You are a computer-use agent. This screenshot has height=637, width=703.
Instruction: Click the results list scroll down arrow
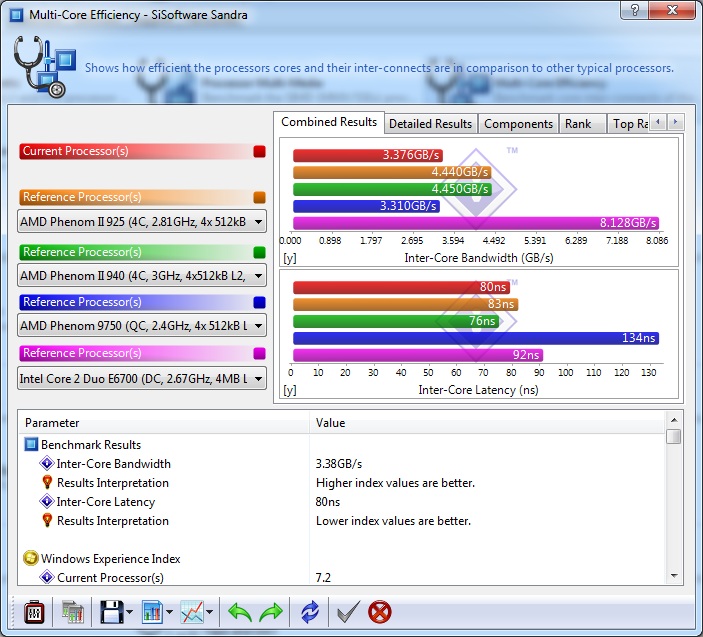(x=673, y=576)
